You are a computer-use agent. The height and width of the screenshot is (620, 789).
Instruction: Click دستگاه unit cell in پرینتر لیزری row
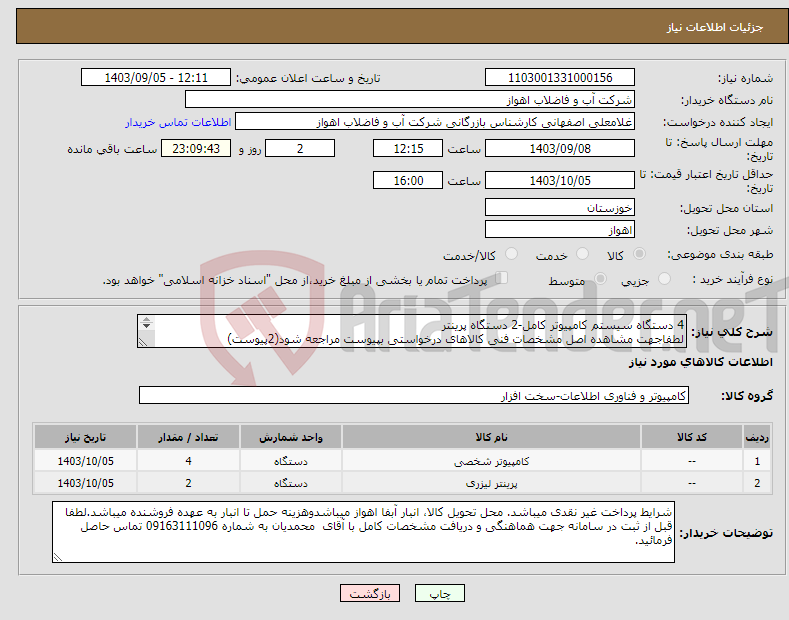coord(291,483)
